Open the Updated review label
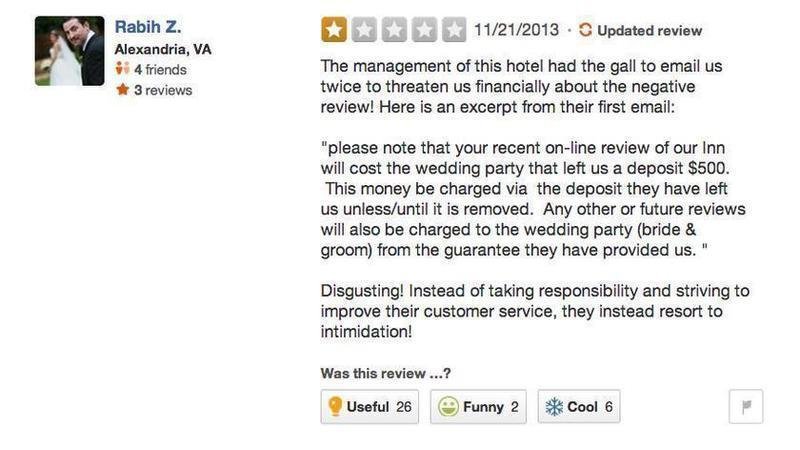 click(649, 31)
